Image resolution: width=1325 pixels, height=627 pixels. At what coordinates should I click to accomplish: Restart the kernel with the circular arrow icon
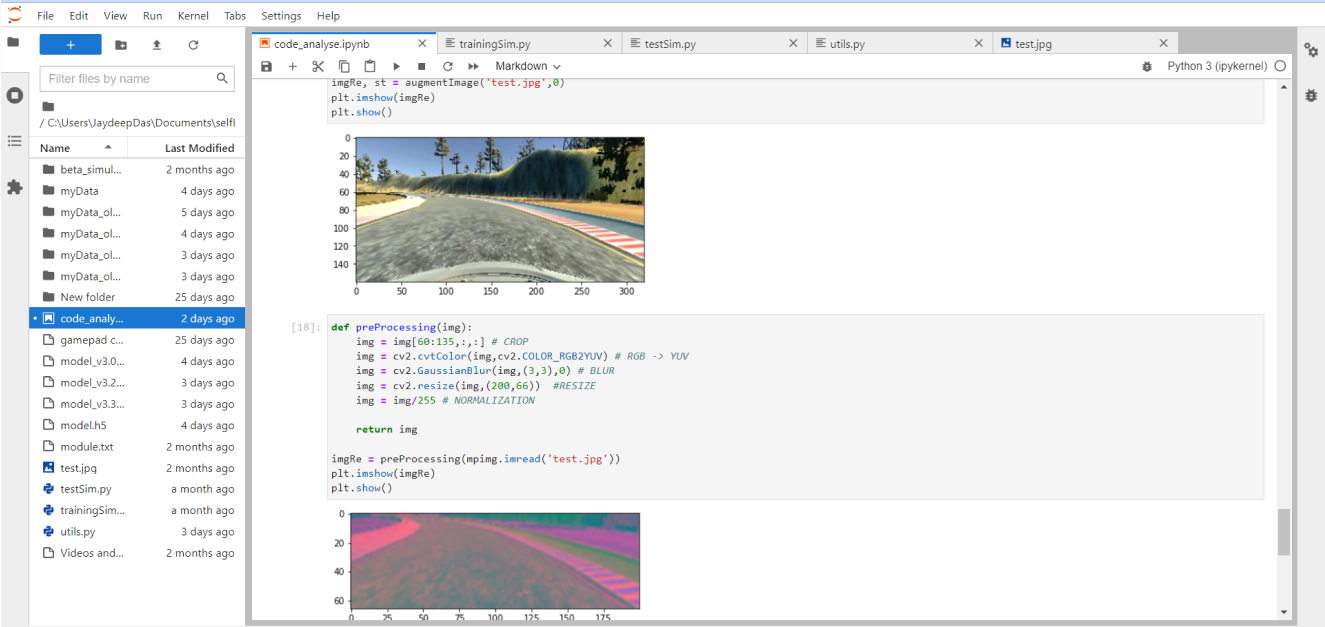tap(448, 66)
